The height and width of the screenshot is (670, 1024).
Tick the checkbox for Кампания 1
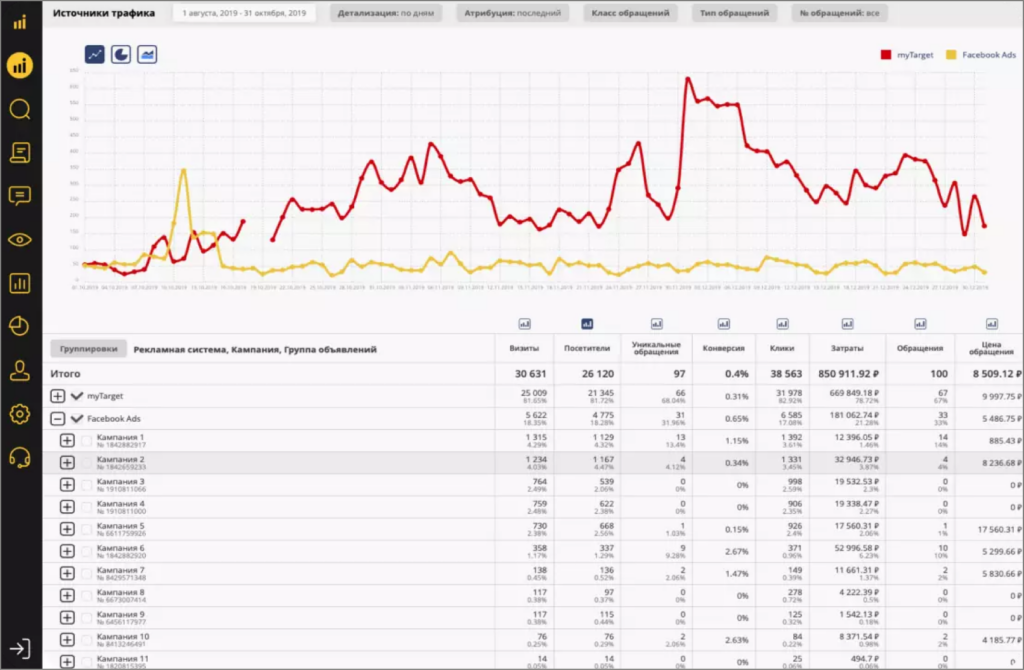(85, 441)
